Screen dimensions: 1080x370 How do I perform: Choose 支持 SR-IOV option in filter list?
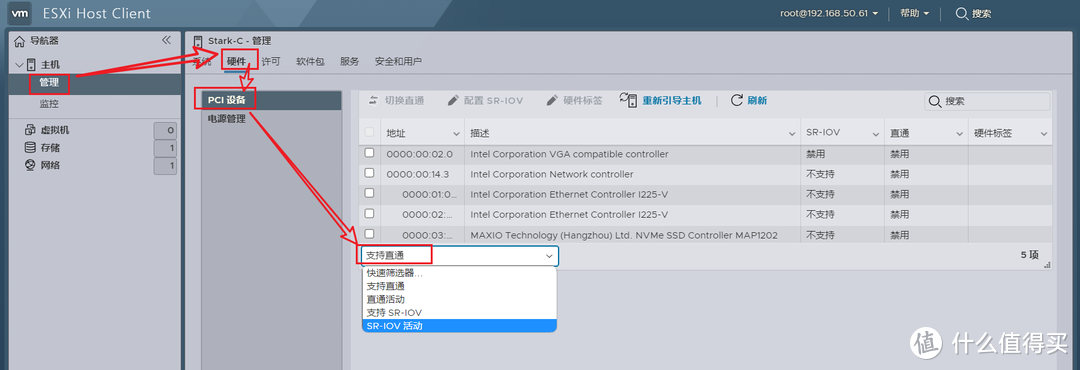click(x=459, y=312)
